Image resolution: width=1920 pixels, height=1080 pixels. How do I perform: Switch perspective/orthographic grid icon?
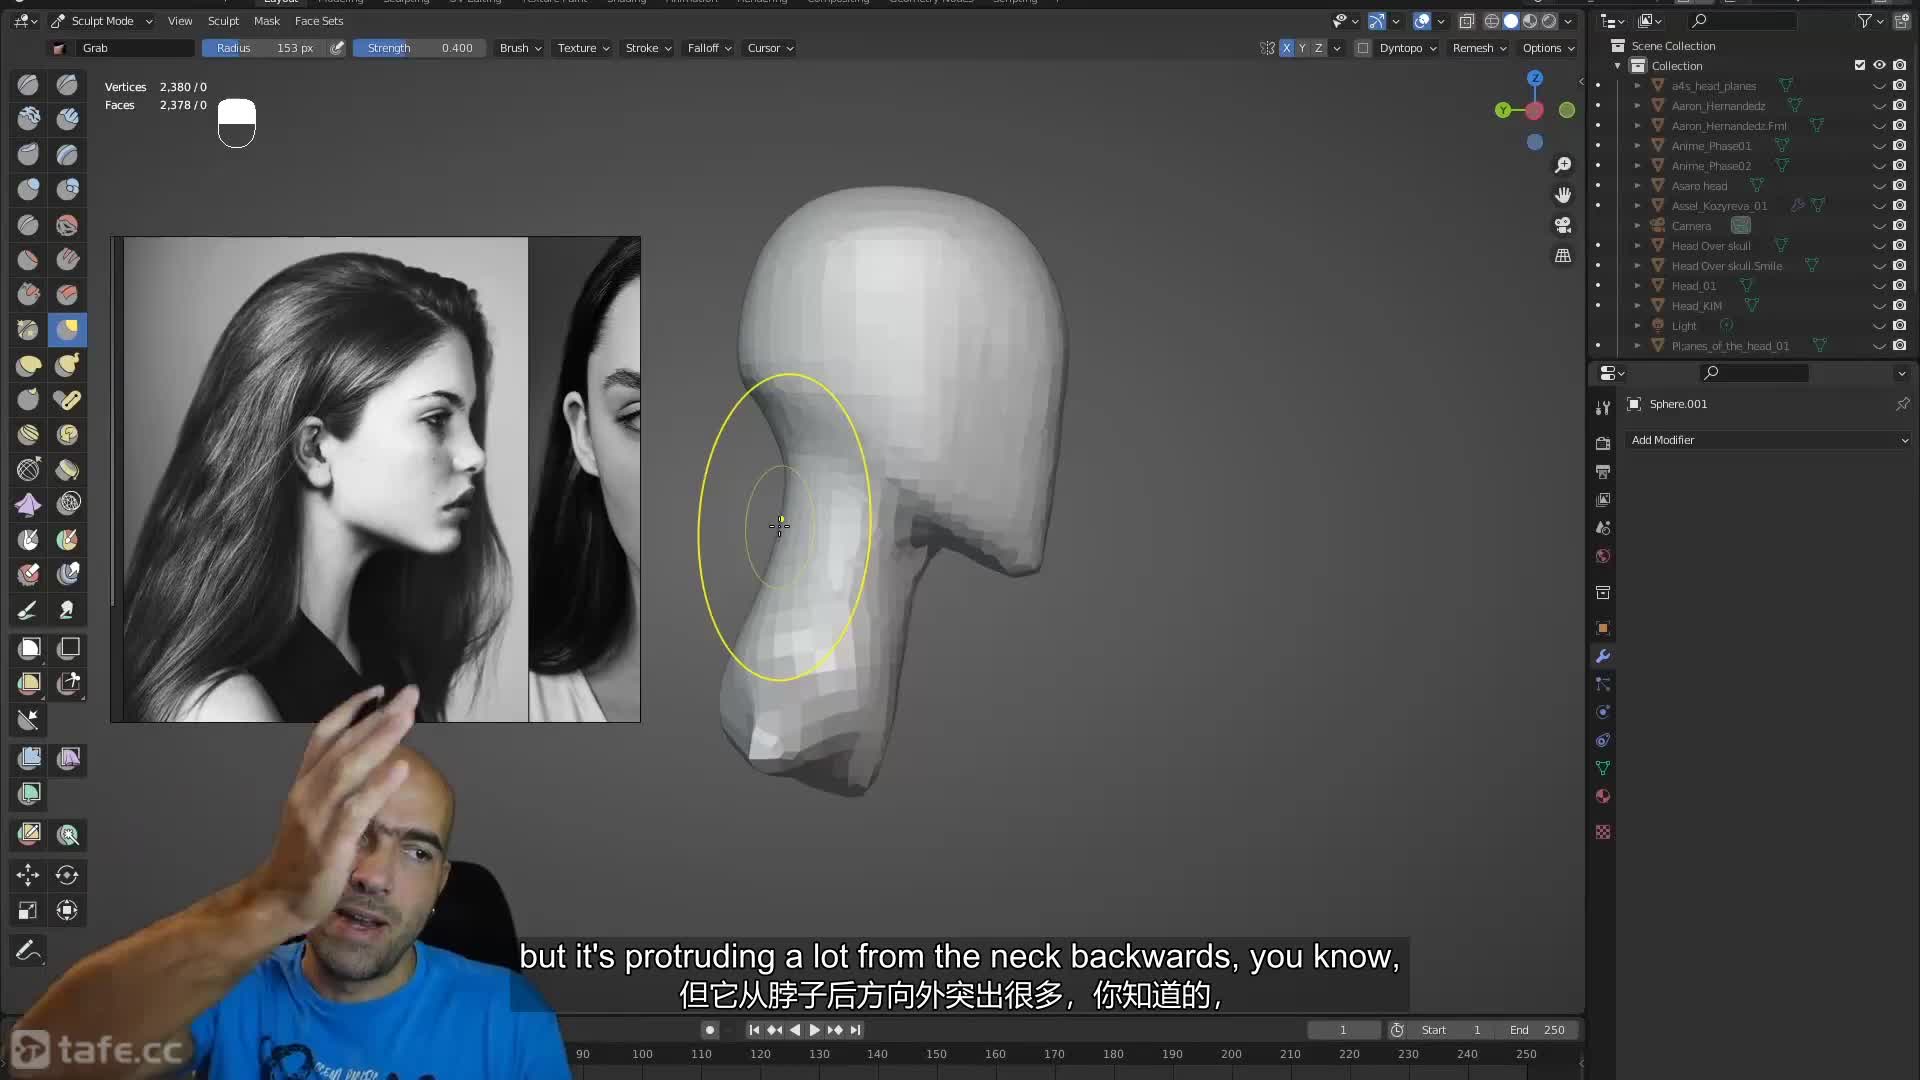pyautogui.click(x=1563, y=256)
